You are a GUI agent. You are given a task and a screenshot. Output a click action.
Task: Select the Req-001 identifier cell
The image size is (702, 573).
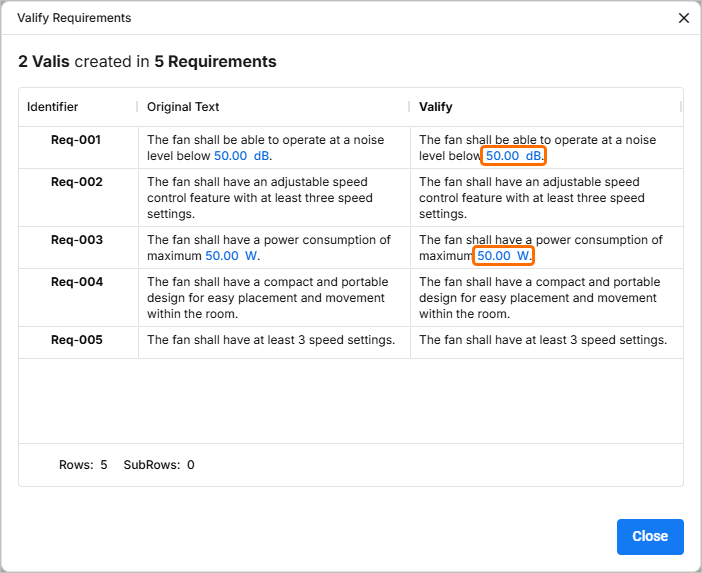pyautogui.click(x=76, y=140)
